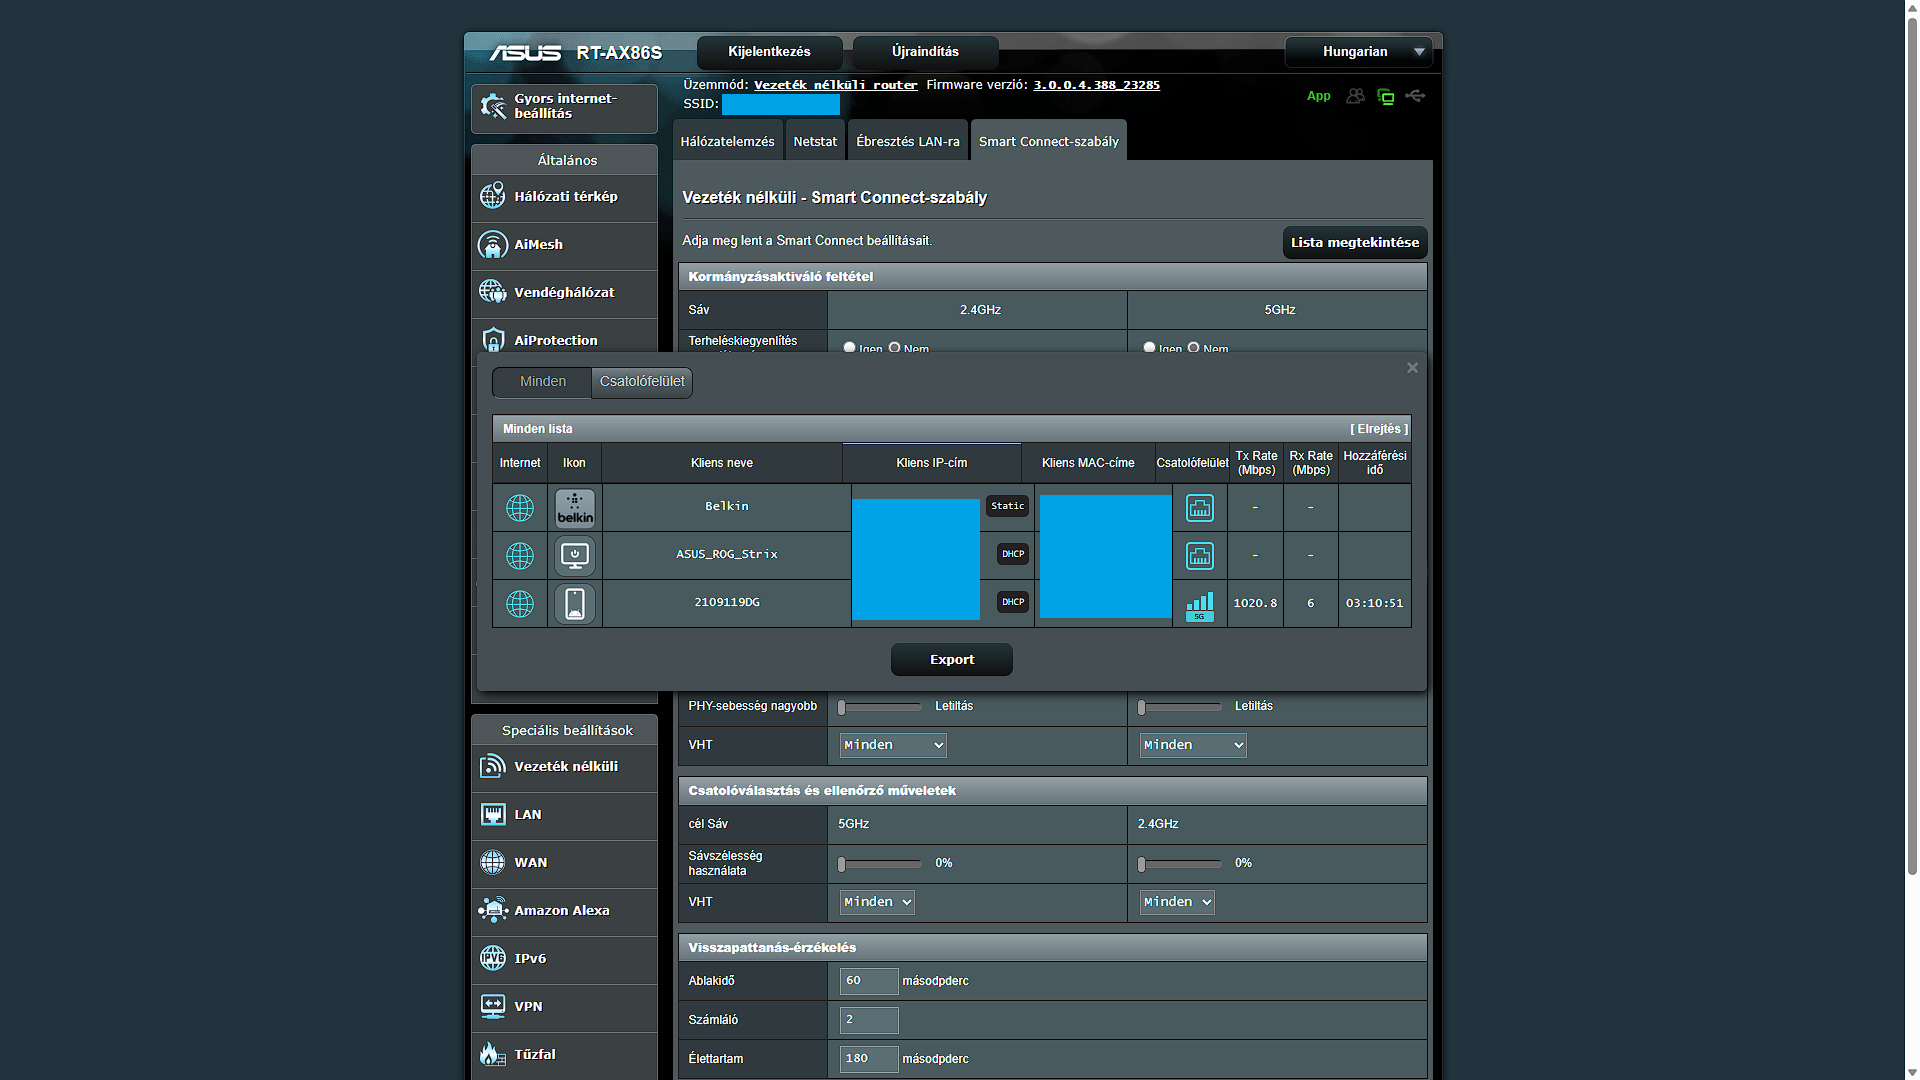1920x1080 pixels.
Task: Click the 2109119DG phone icon
Action: coord(575,604)
